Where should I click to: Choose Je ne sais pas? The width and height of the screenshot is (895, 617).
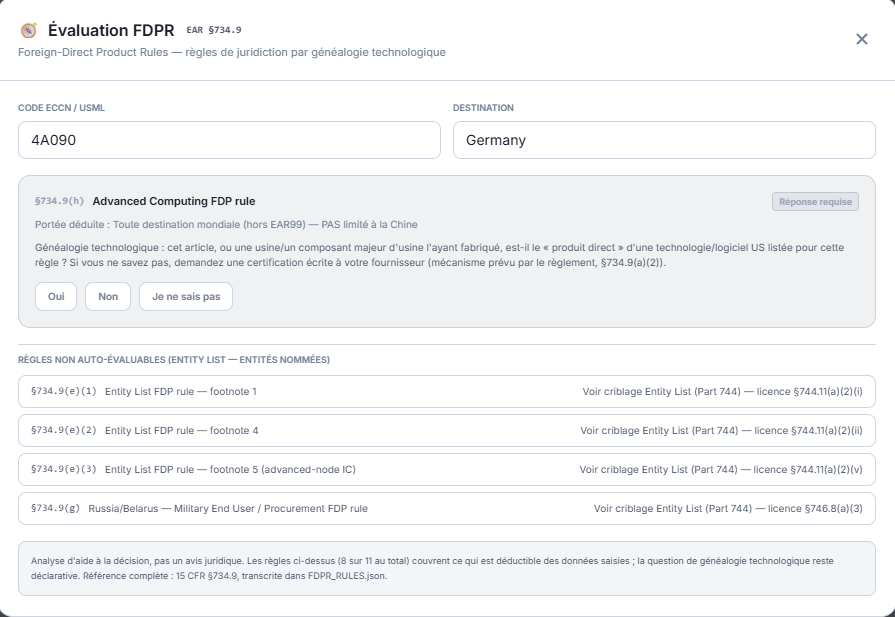pos(186,297)
